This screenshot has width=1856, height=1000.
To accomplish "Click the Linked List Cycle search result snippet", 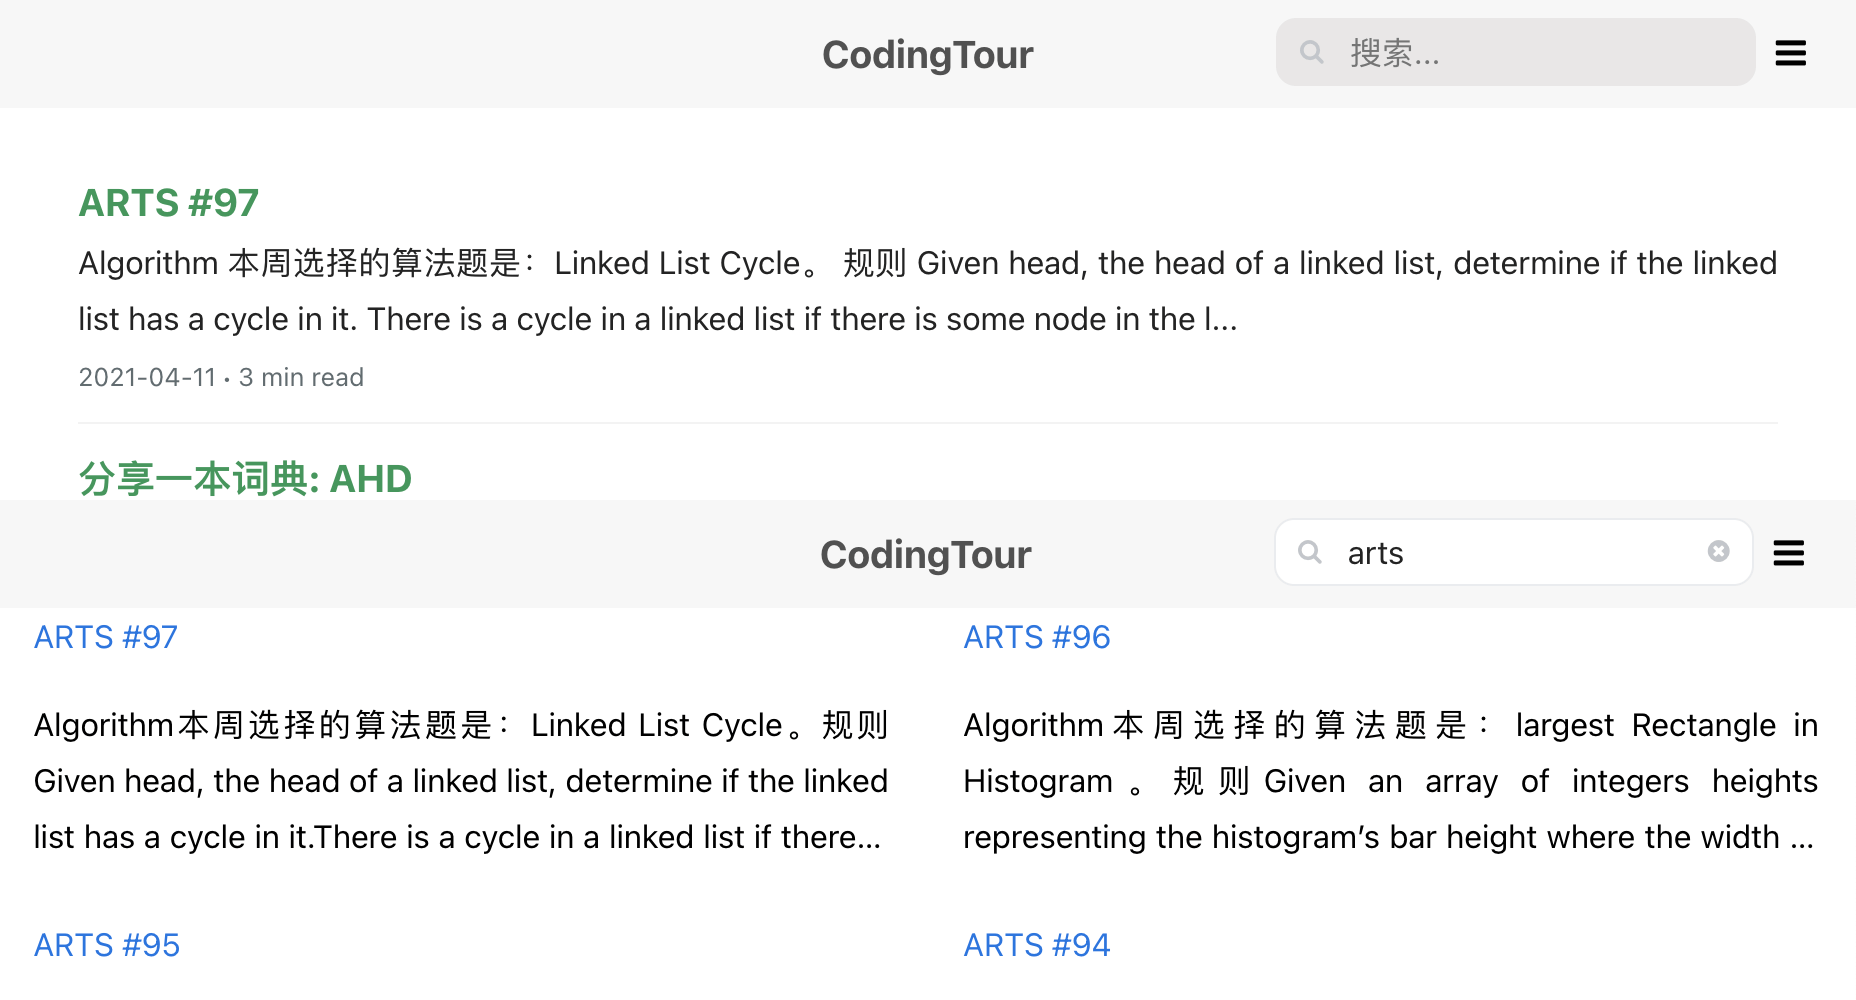I will [460, 781].
